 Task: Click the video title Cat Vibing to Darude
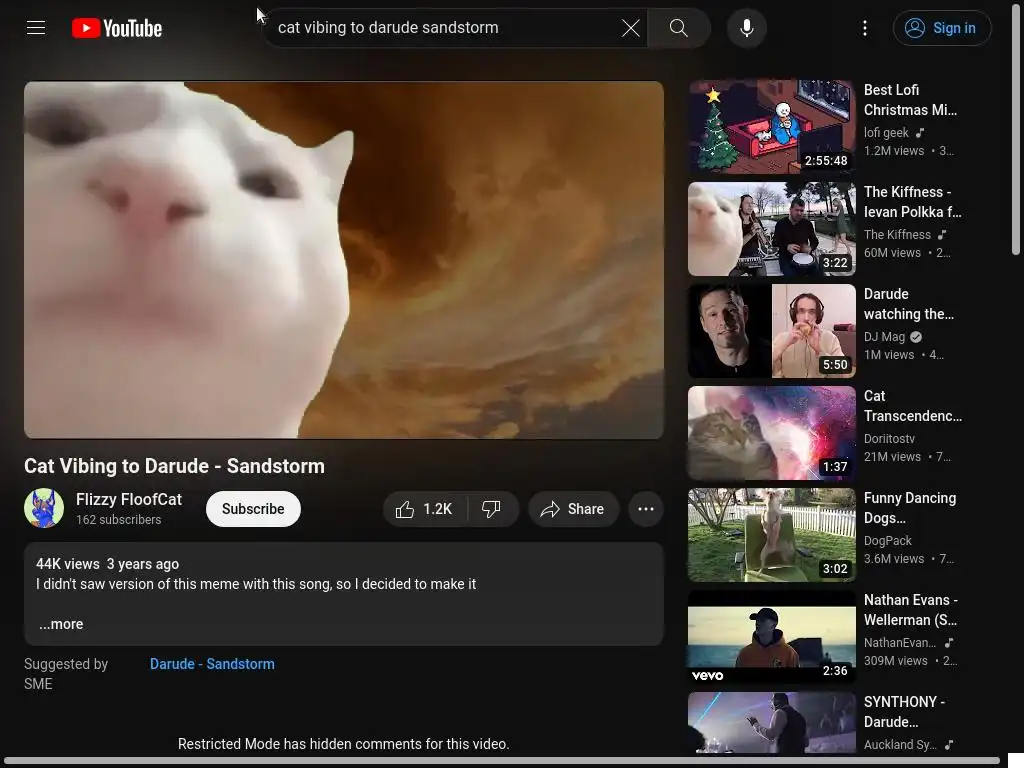[x=174, y=466]
